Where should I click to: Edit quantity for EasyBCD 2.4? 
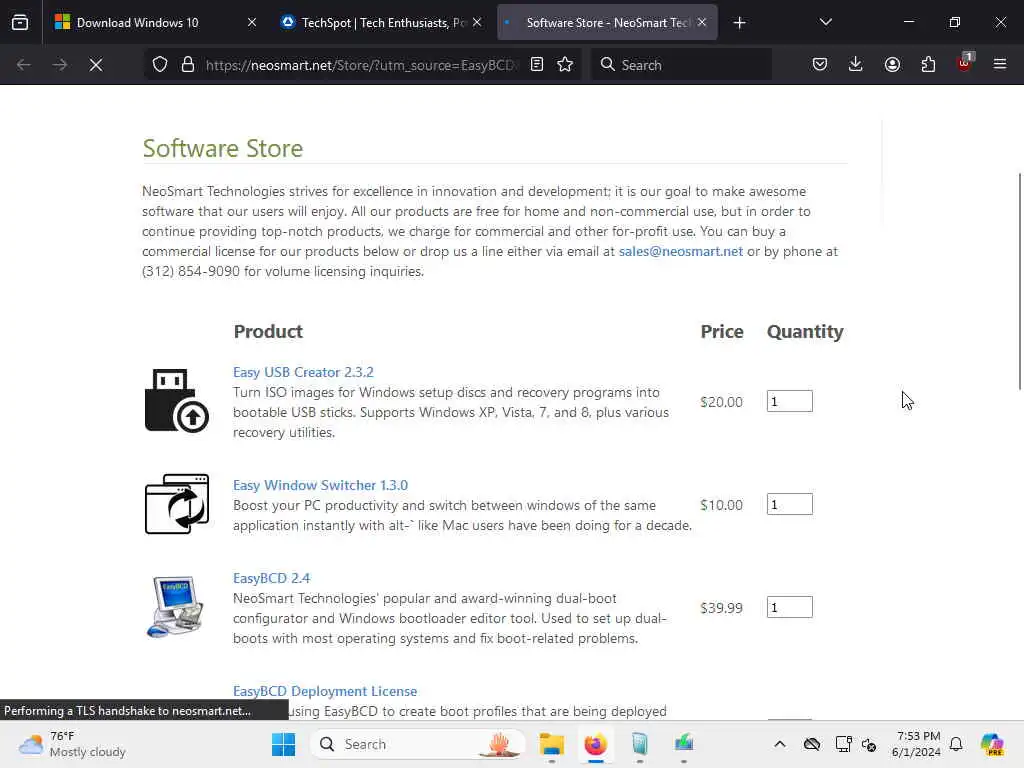pyautogui.click(x=790, y=607)
